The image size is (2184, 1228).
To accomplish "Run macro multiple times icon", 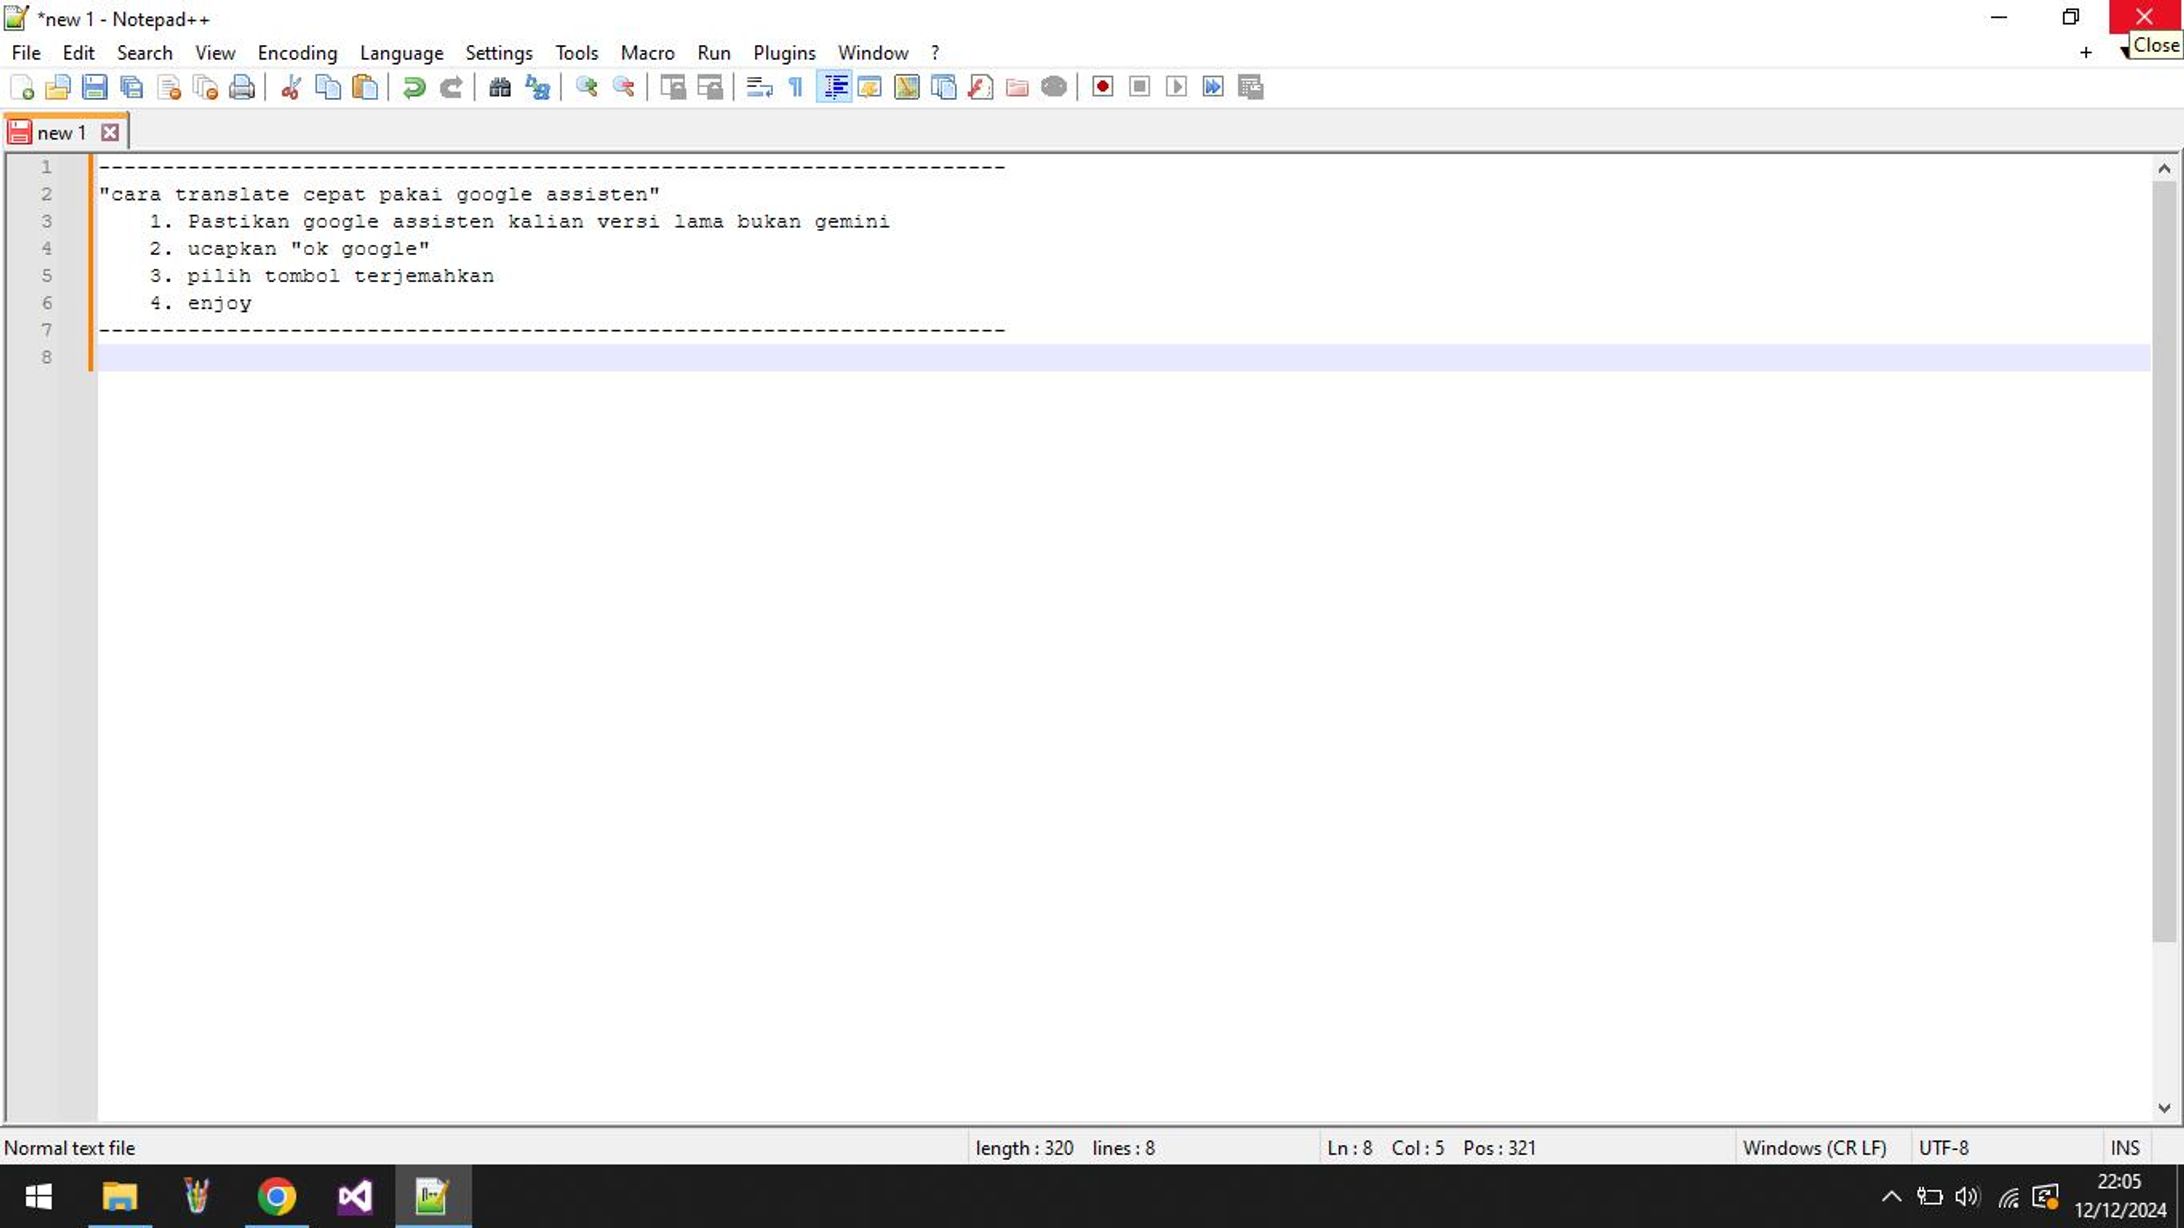I will (x=1214, y=88).
